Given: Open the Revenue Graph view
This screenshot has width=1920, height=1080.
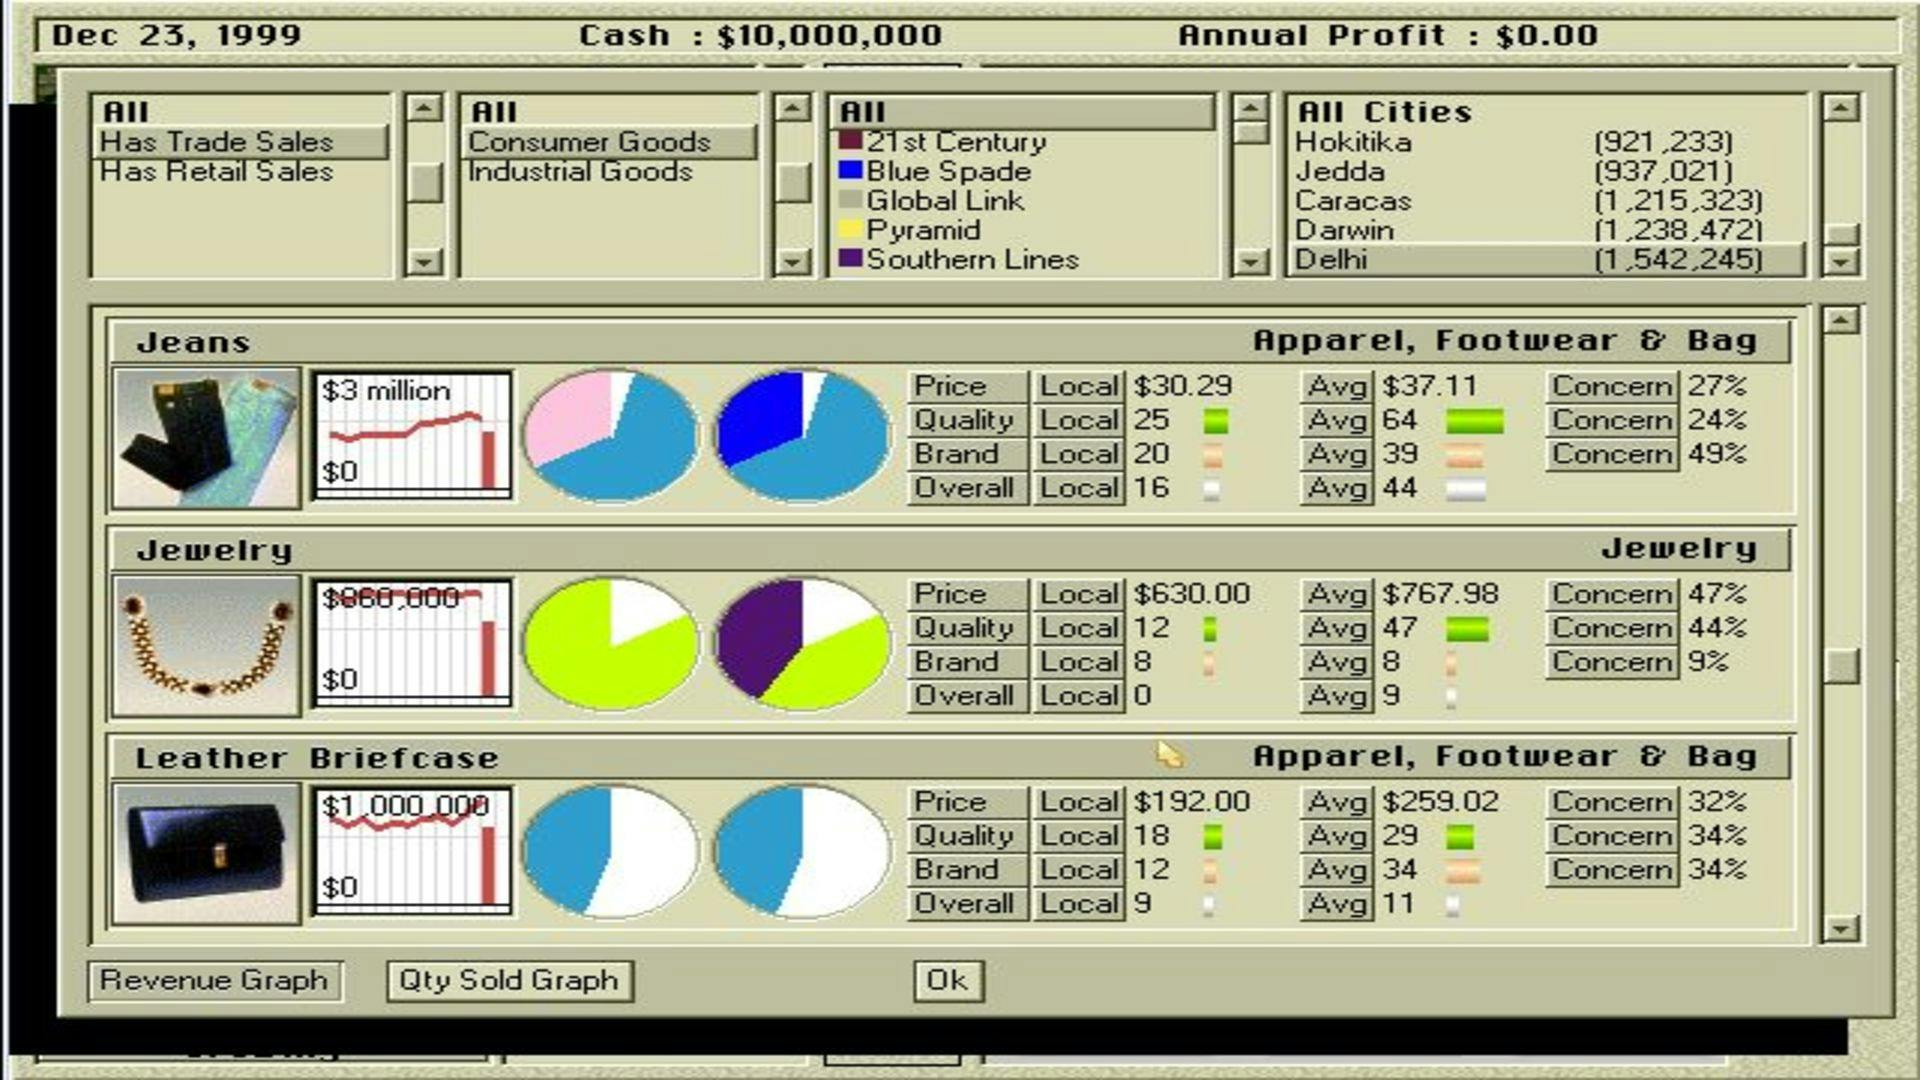Looking at the screenshot, I should click(x=214, y=980).
